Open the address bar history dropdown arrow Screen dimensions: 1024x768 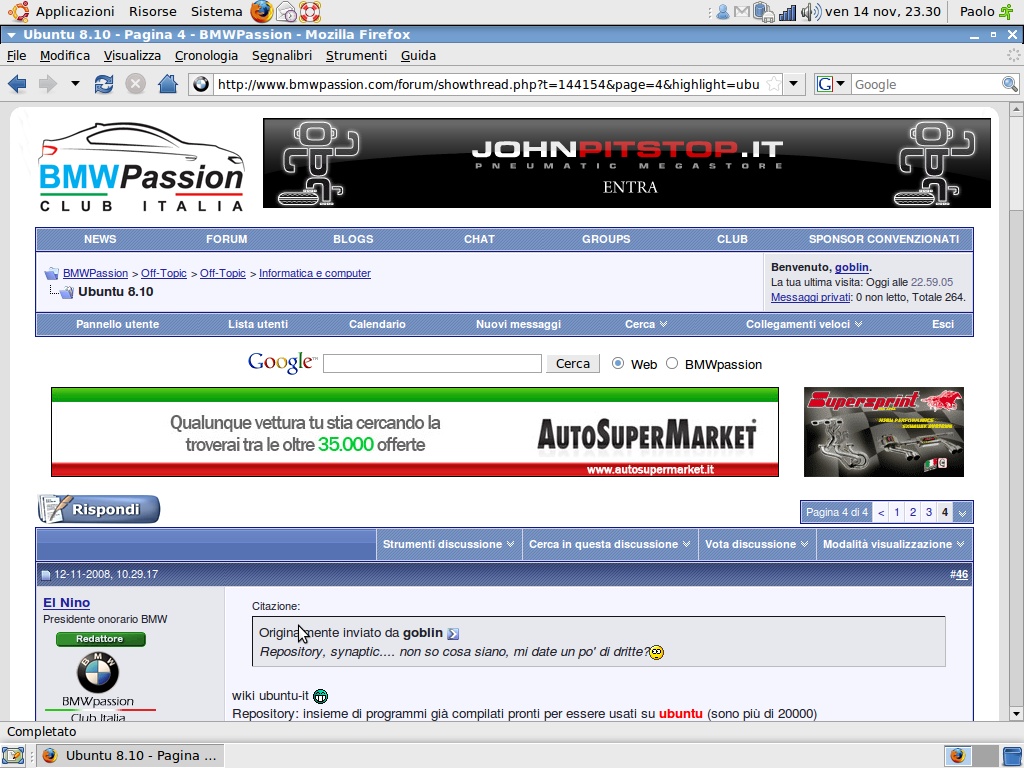click(x=794, y=84)
